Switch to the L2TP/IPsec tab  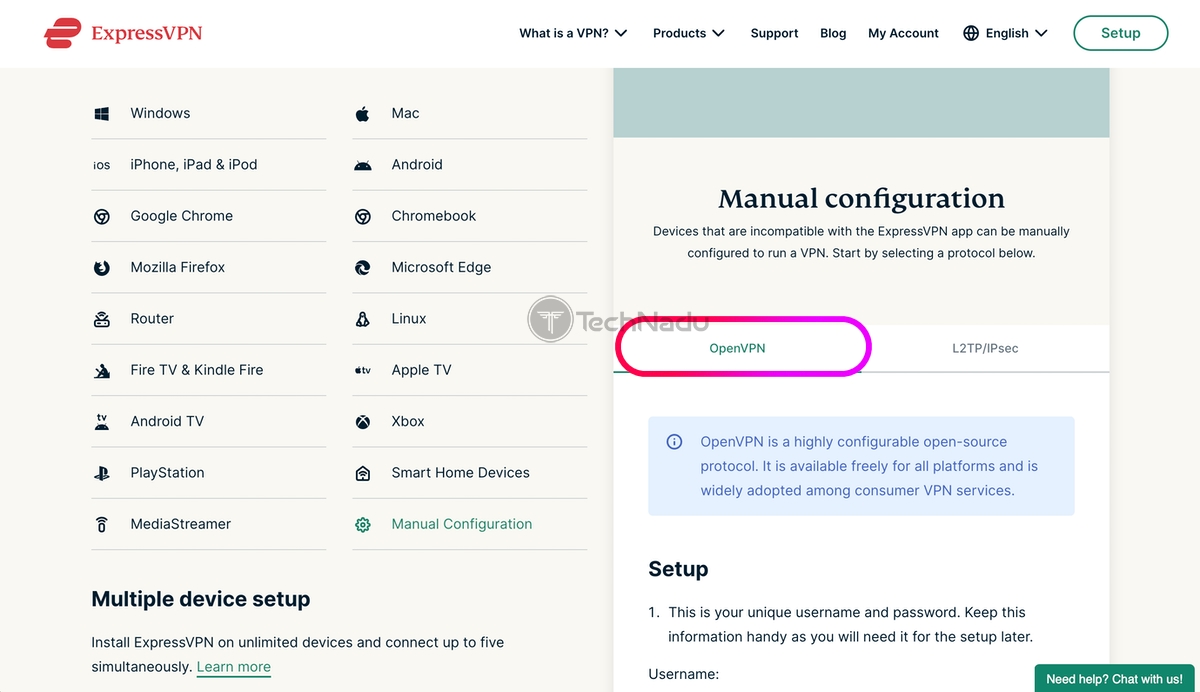coord(985,348)
